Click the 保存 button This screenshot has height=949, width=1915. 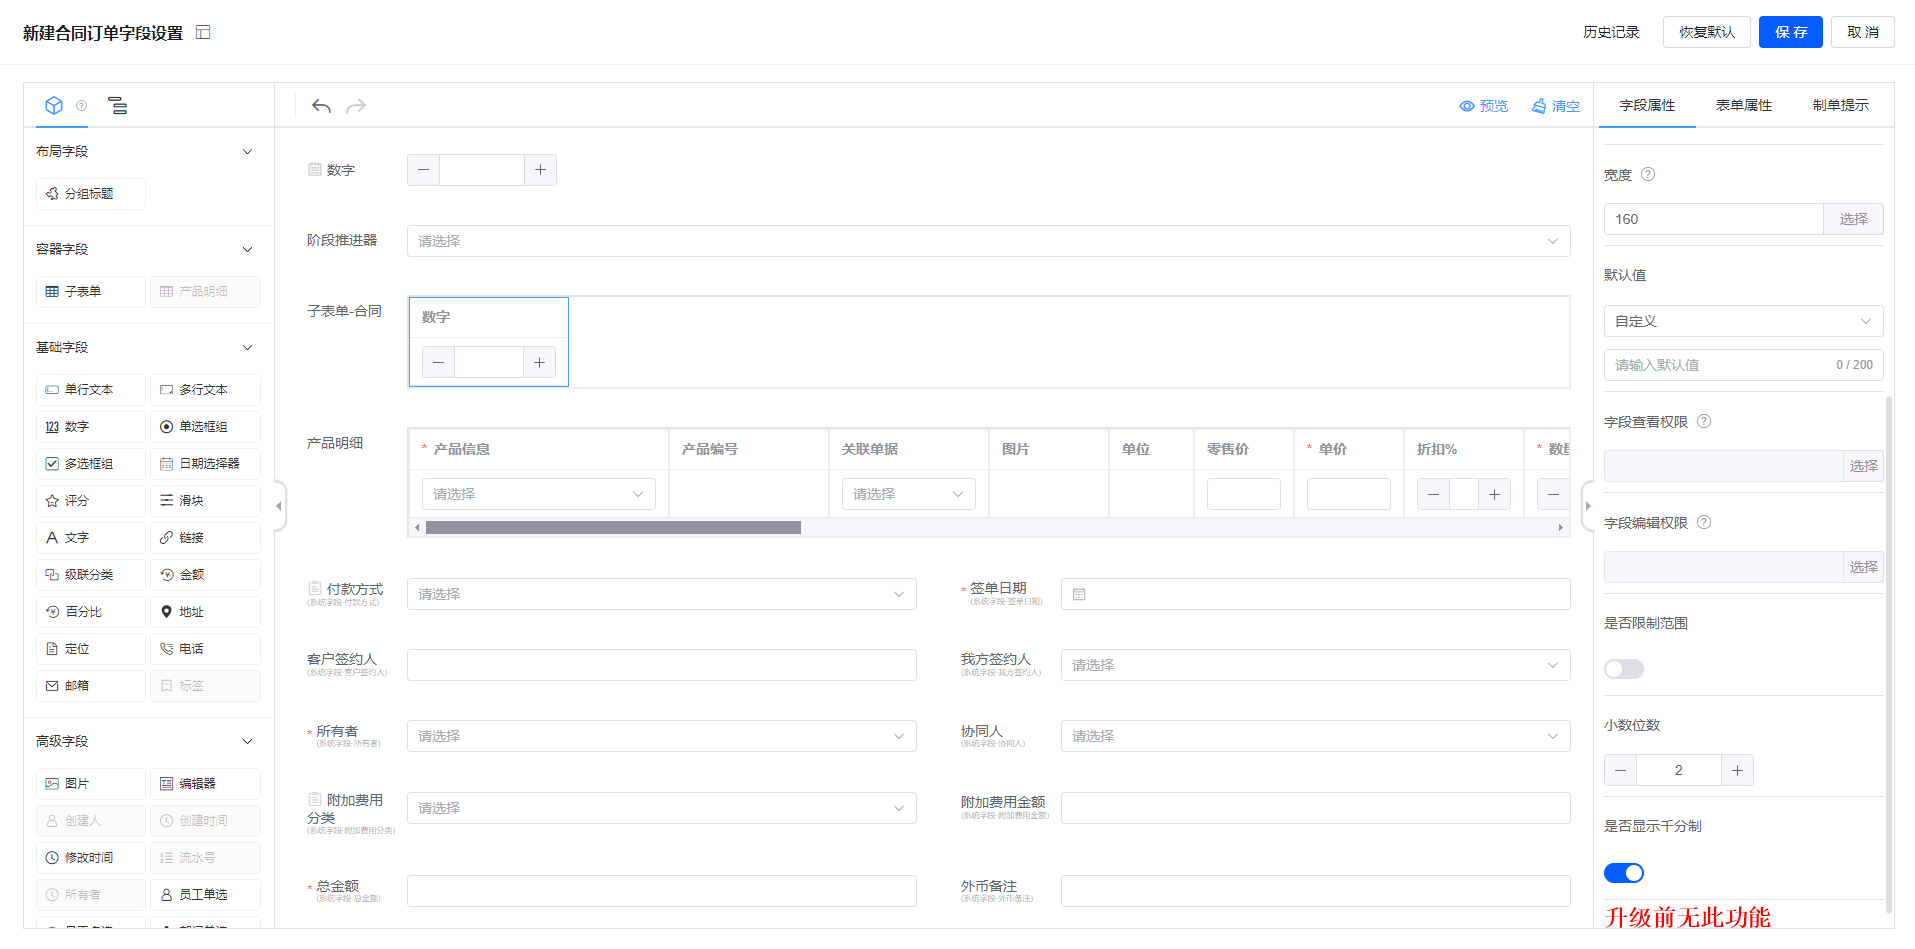1790,32
